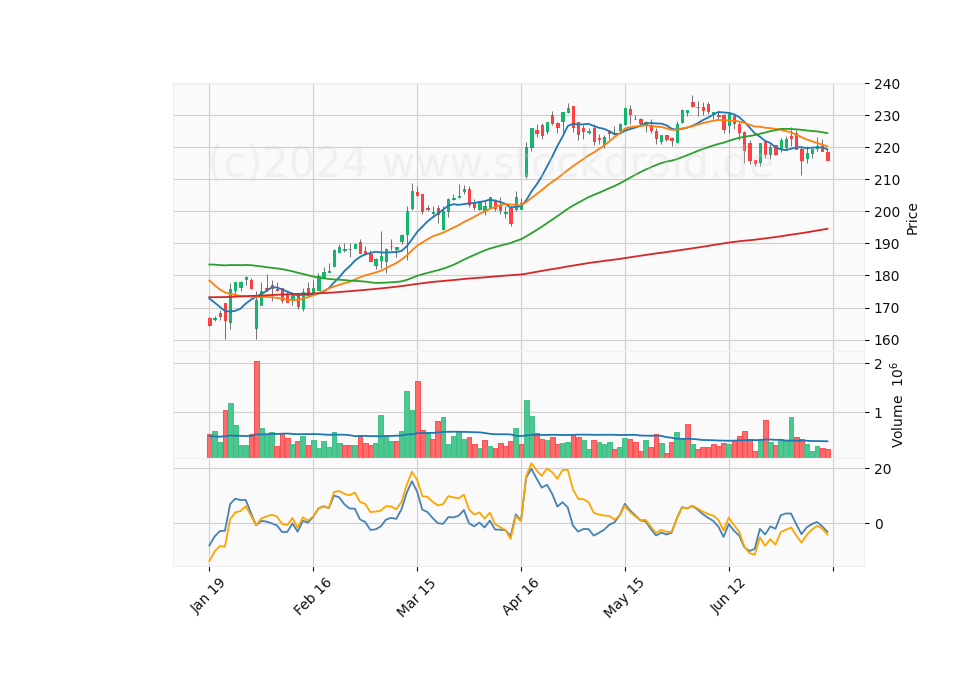Screen dimensions: 960x690
Task: Click the Mar 15 date label
Action: coord(416,596)
